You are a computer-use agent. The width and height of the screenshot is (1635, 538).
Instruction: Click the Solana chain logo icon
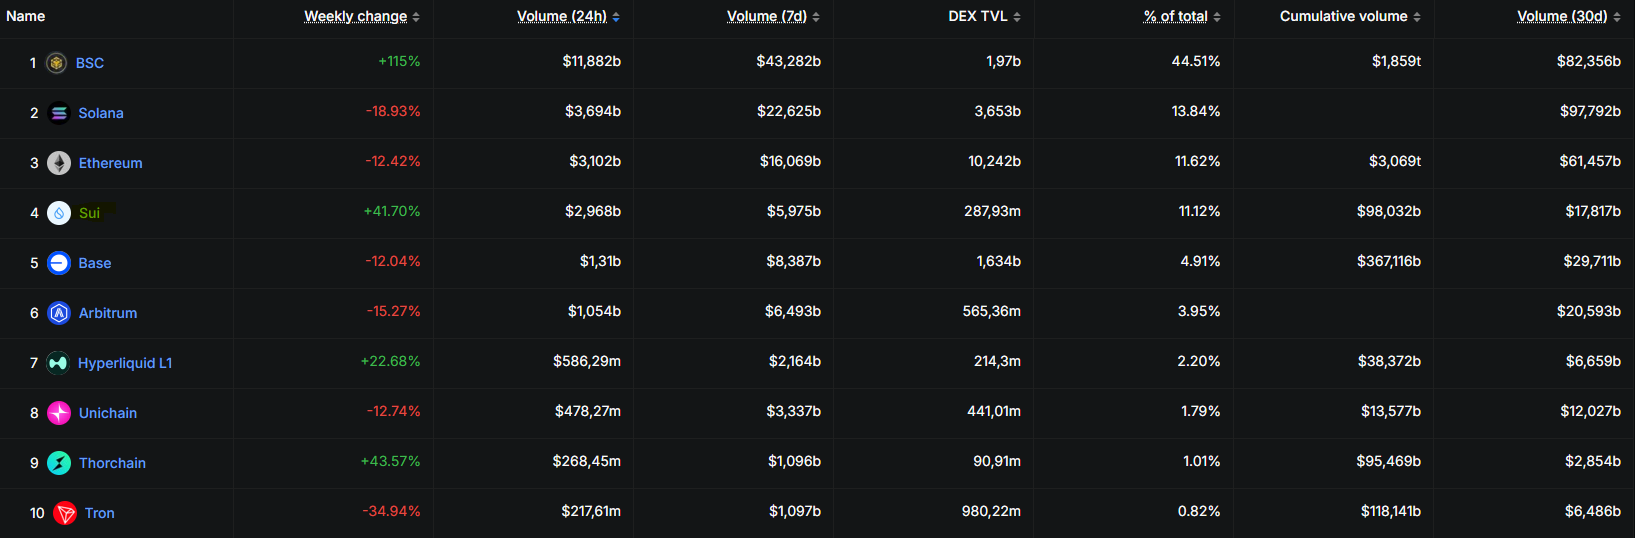point(59,113)
